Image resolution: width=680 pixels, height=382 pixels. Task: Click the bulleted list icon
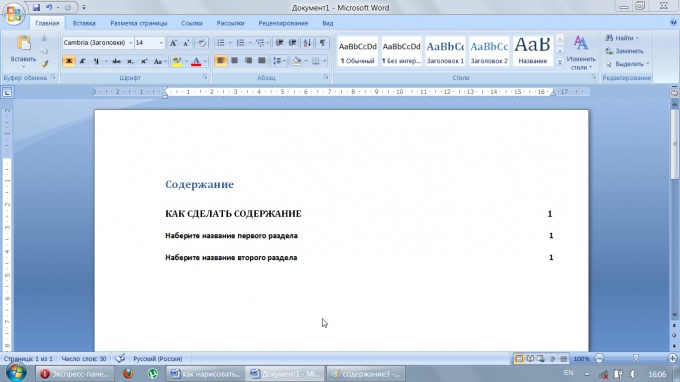[x=221, y=42]
